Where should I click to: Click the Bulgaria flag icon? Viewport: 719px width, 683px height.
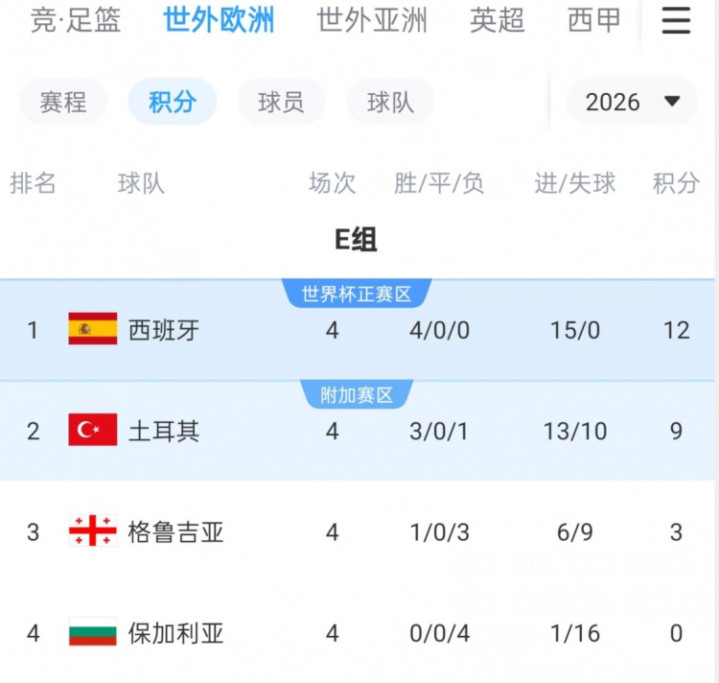point(92,633)
